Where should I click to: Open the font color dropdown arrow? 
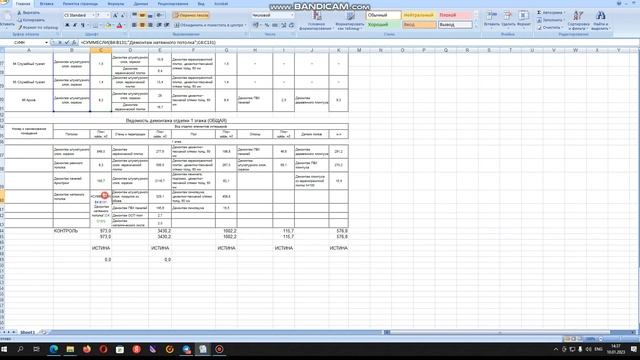(124, 25)
